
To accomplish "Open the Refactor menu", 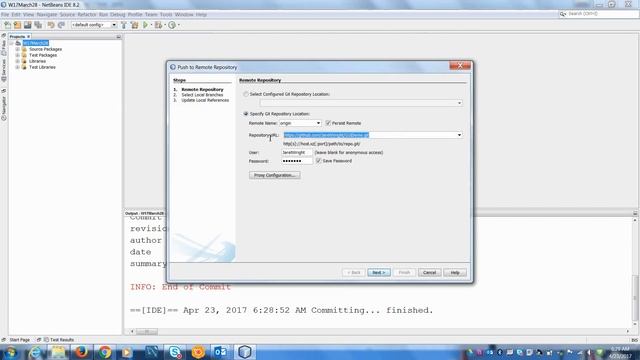I will (87, 15).
